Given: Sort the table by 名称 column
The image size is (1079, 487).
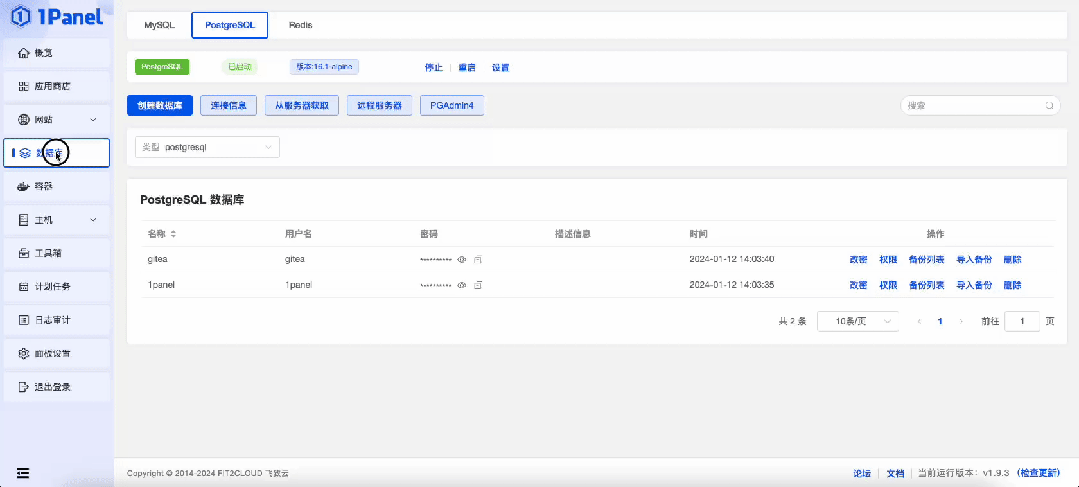Looking at the screenshot, I should point(173,234).
